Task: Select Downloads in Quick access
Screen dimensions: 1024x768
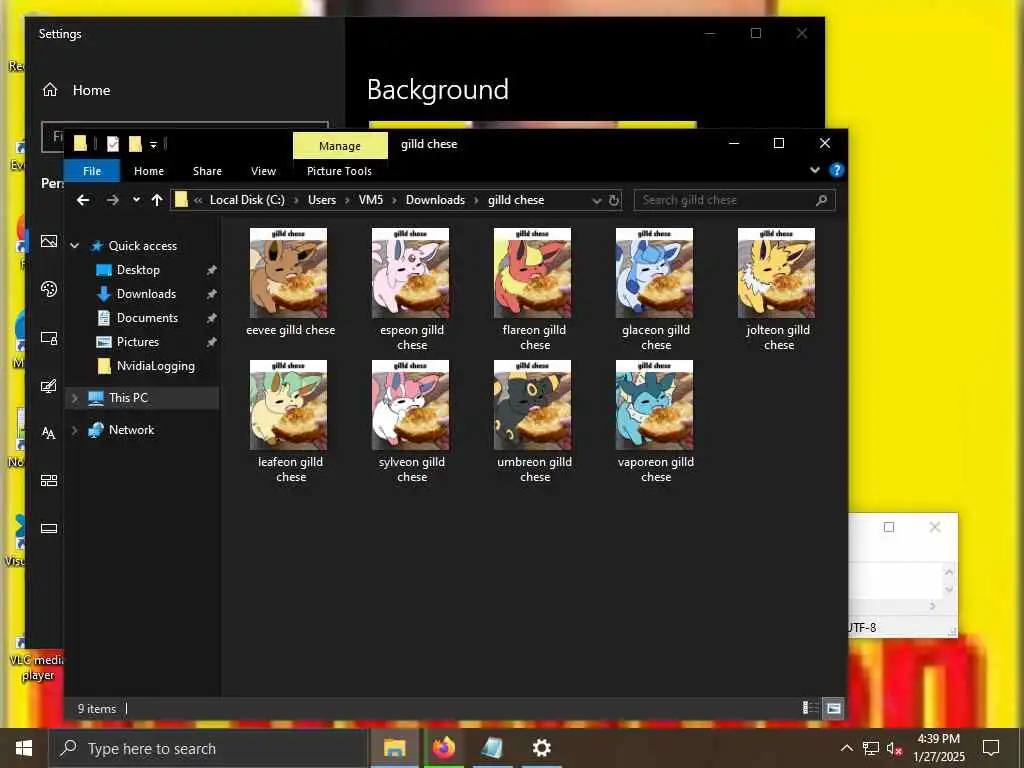Action: (146, 294)
